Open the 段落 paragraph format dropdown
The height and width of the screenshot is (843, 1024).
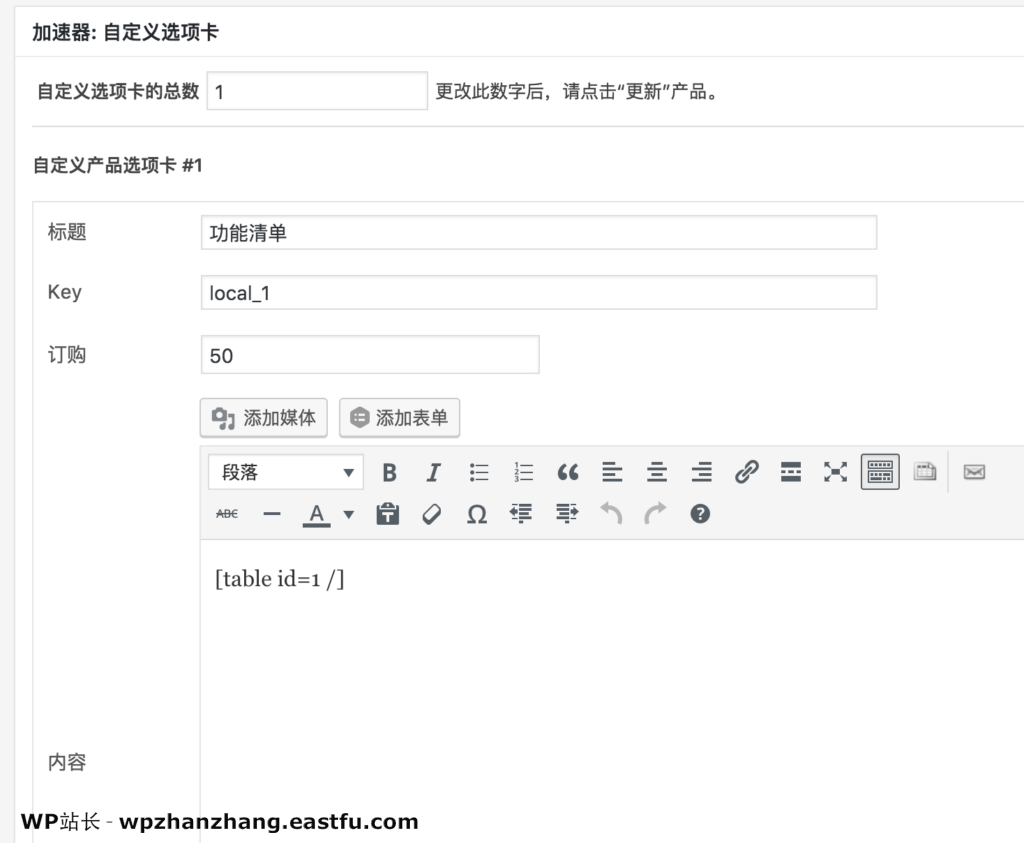[285, 473]
